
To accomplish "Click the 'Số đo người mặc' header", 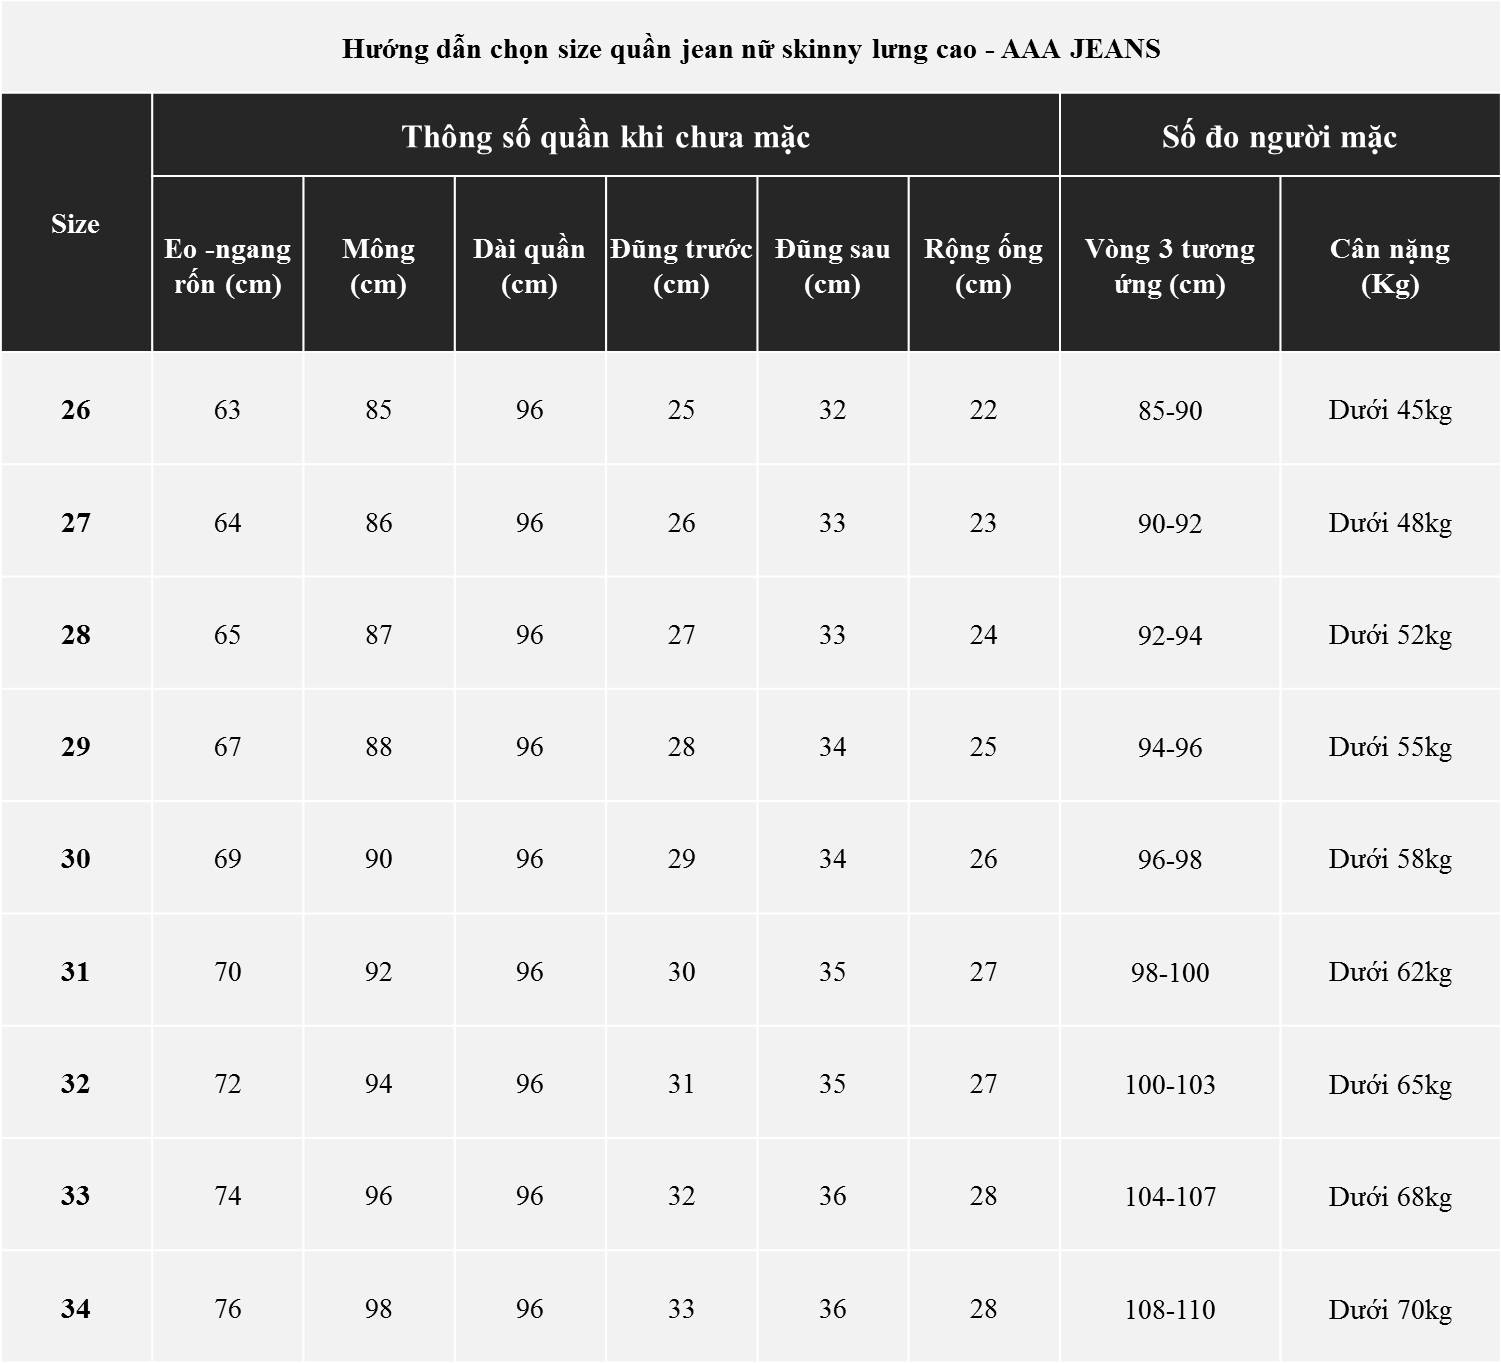I will tap(1279, 137).
